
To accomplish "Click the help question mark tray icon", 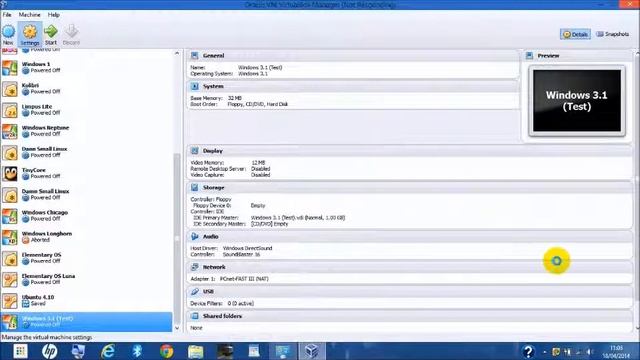I will click(x=528, y=351).
